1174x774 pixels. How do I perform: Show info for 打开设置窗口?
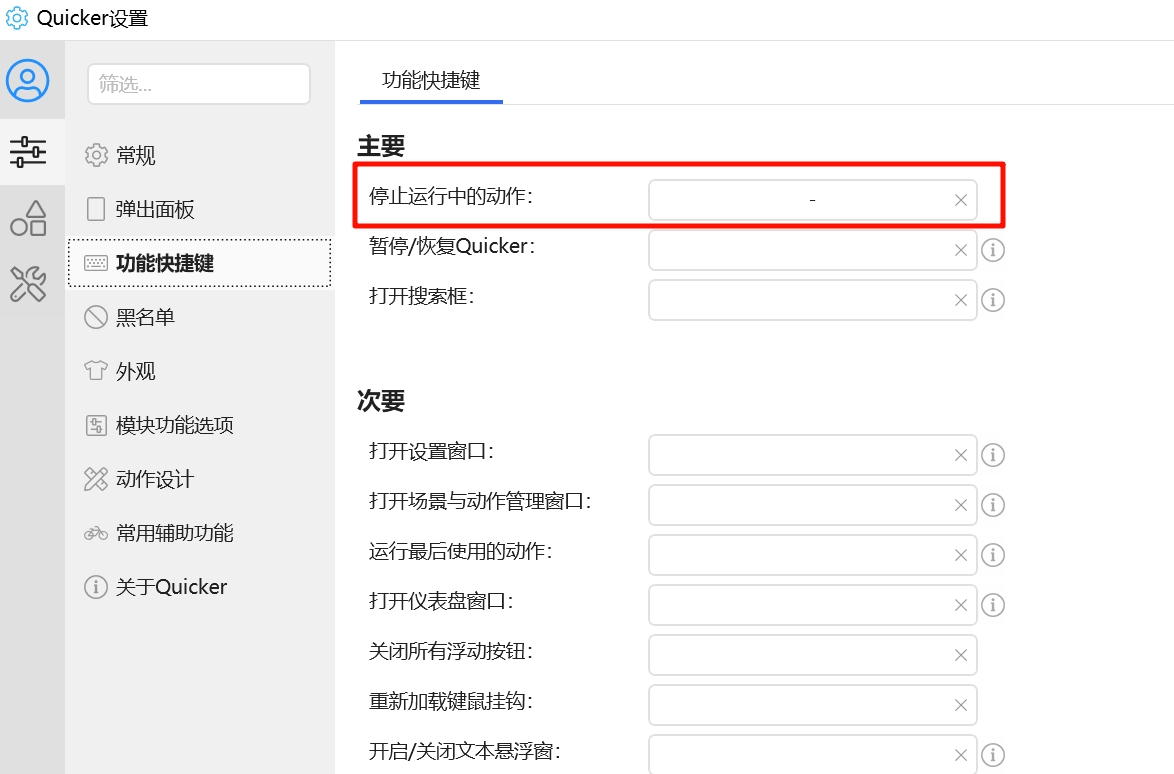(x=993, y=455)
